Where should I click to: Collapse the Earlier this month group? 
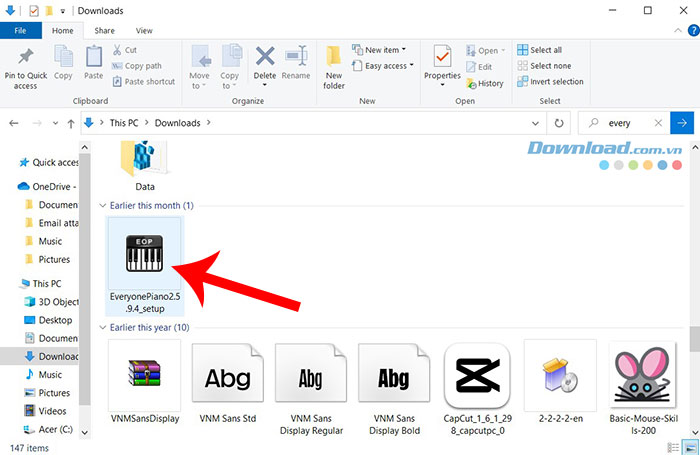103,205
